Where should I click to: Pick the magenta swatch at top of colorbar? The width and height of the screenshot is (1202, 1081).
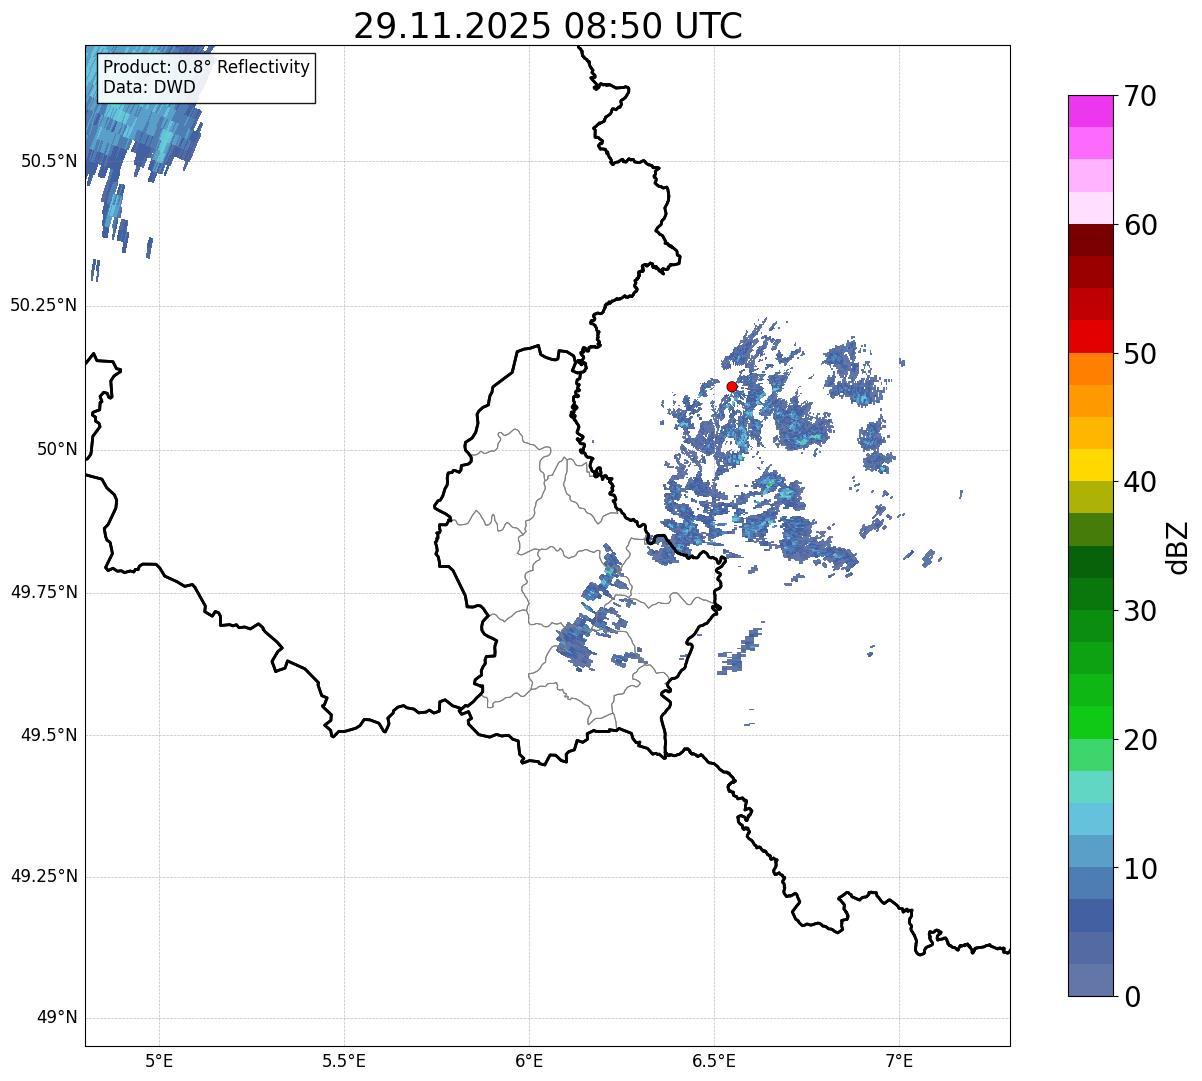click(1090, 111)
